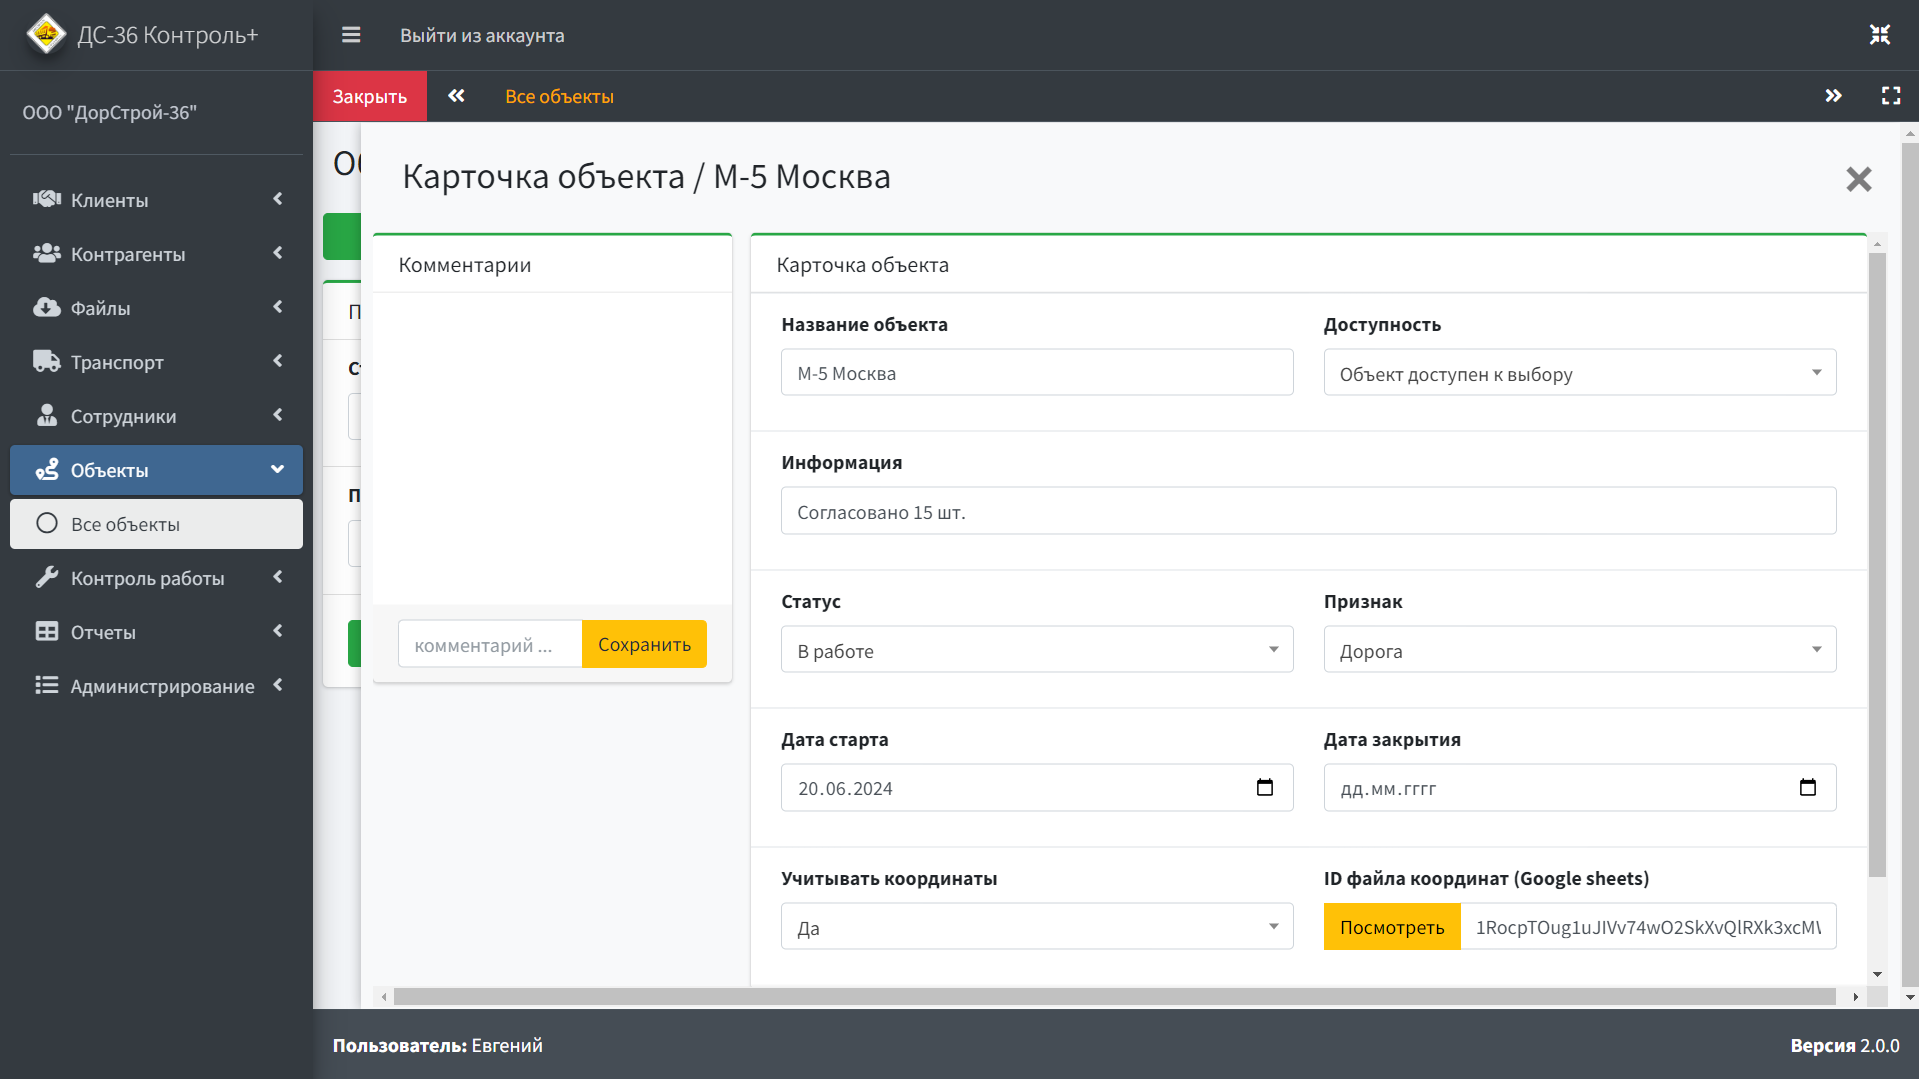The image size is (1919, 1079).
Task: Close the object card with X
Action: 1859,179
